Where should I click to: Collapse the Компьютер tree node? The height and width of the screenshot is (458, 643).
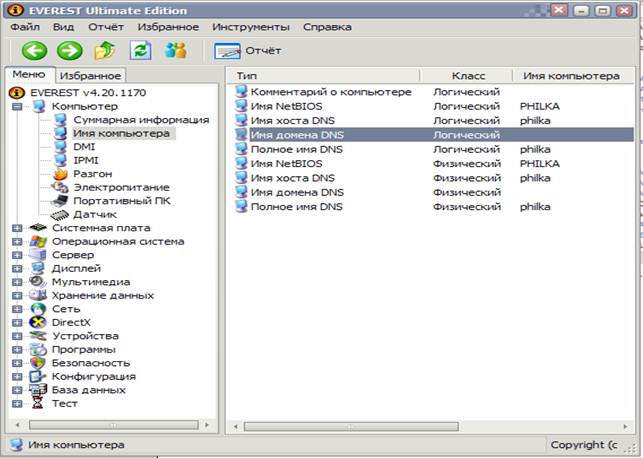click(x=17, y=107)
